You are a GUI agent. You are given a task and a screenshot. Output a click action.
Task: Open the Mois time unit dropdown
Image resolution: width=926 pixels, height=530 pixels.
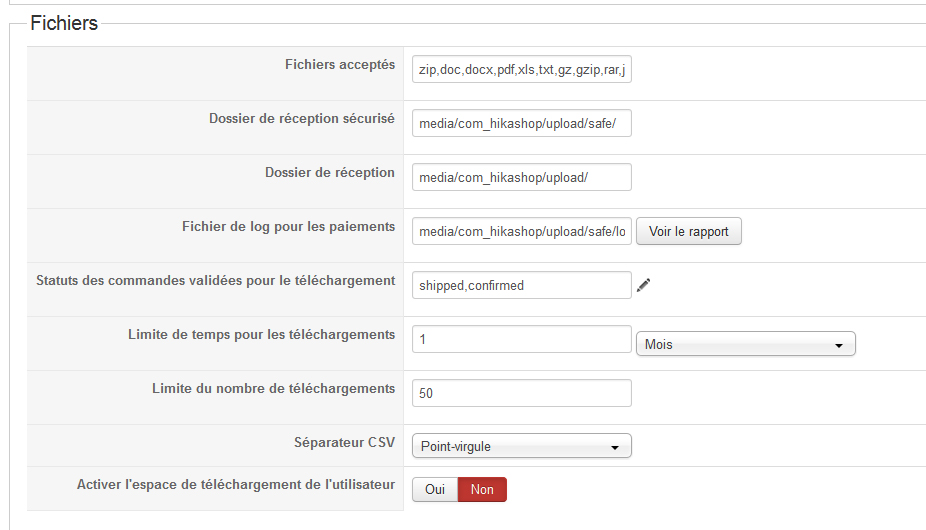click(x=745, y=344)
